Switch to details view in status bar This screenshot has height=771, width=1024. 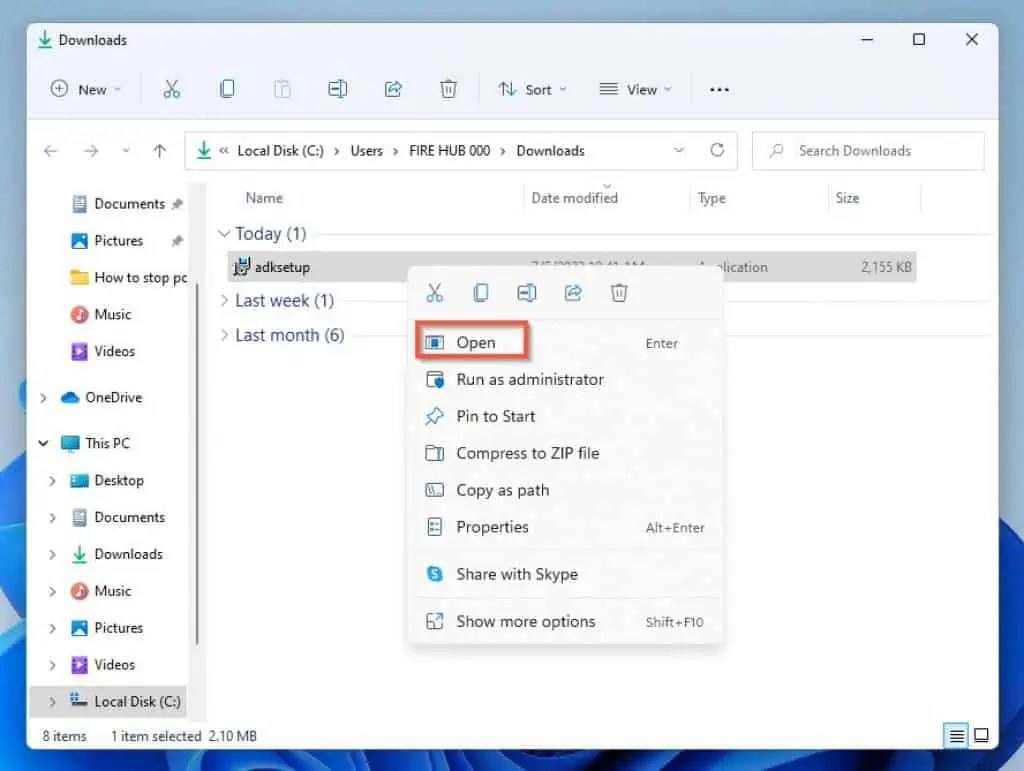pos(955,735)
